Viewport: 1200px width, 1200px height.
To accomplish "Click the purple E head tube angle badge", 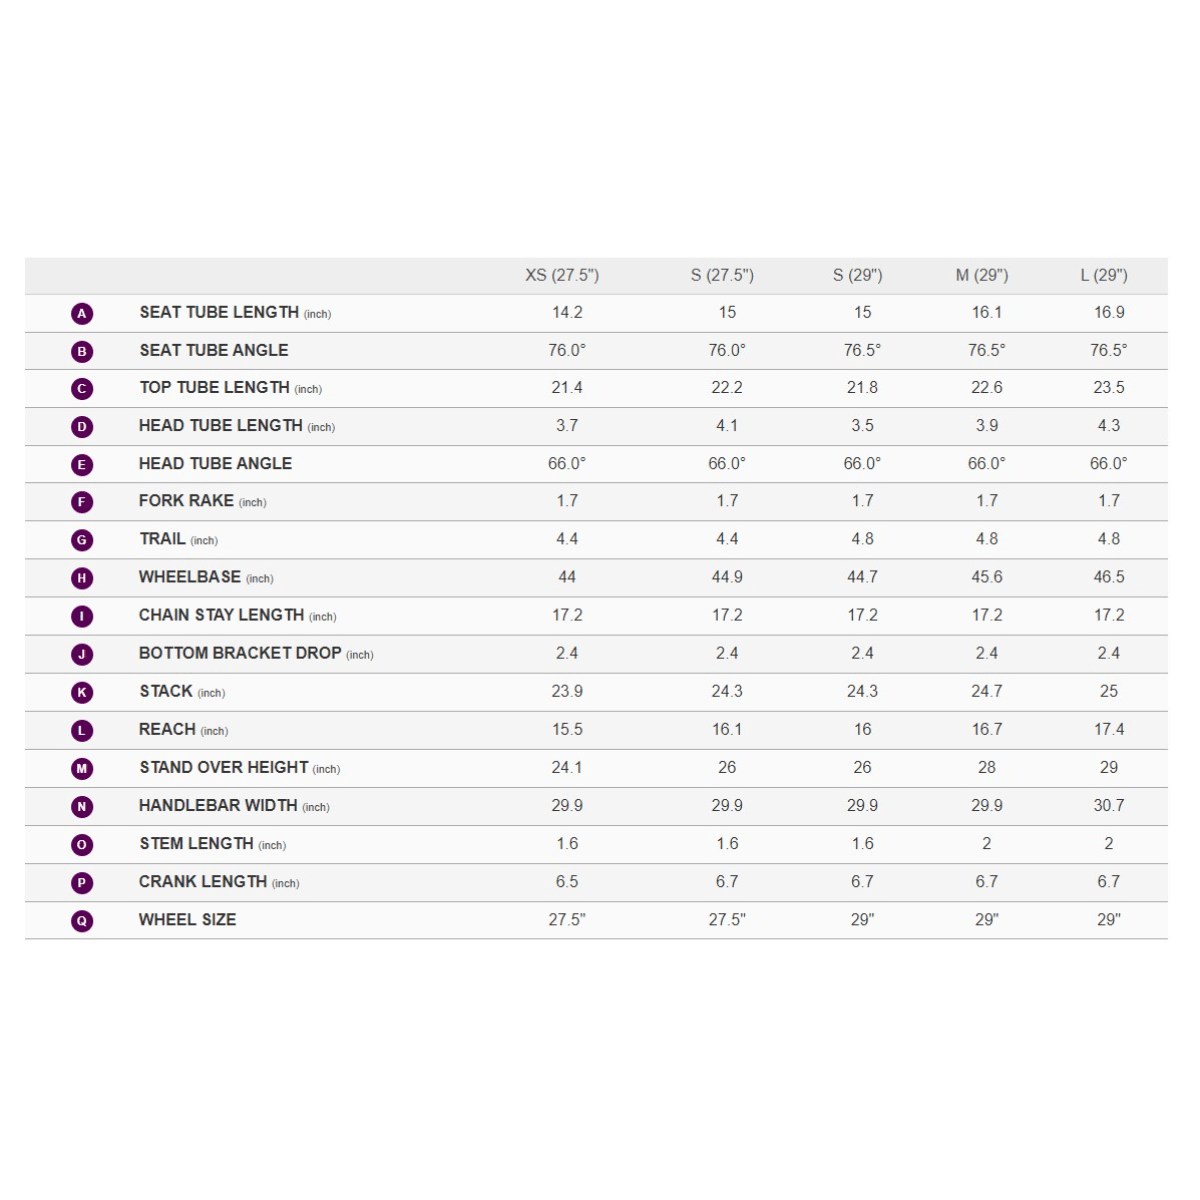I will [82, 465].
